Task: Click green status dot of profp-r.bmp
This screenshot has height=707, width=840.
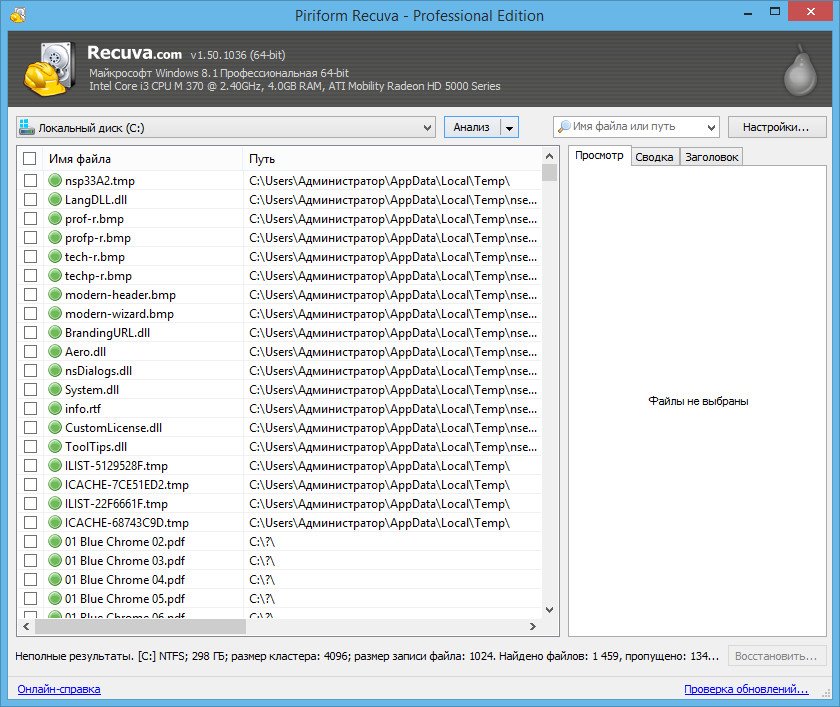Action: pyautogui.click(x=55, y=237)
